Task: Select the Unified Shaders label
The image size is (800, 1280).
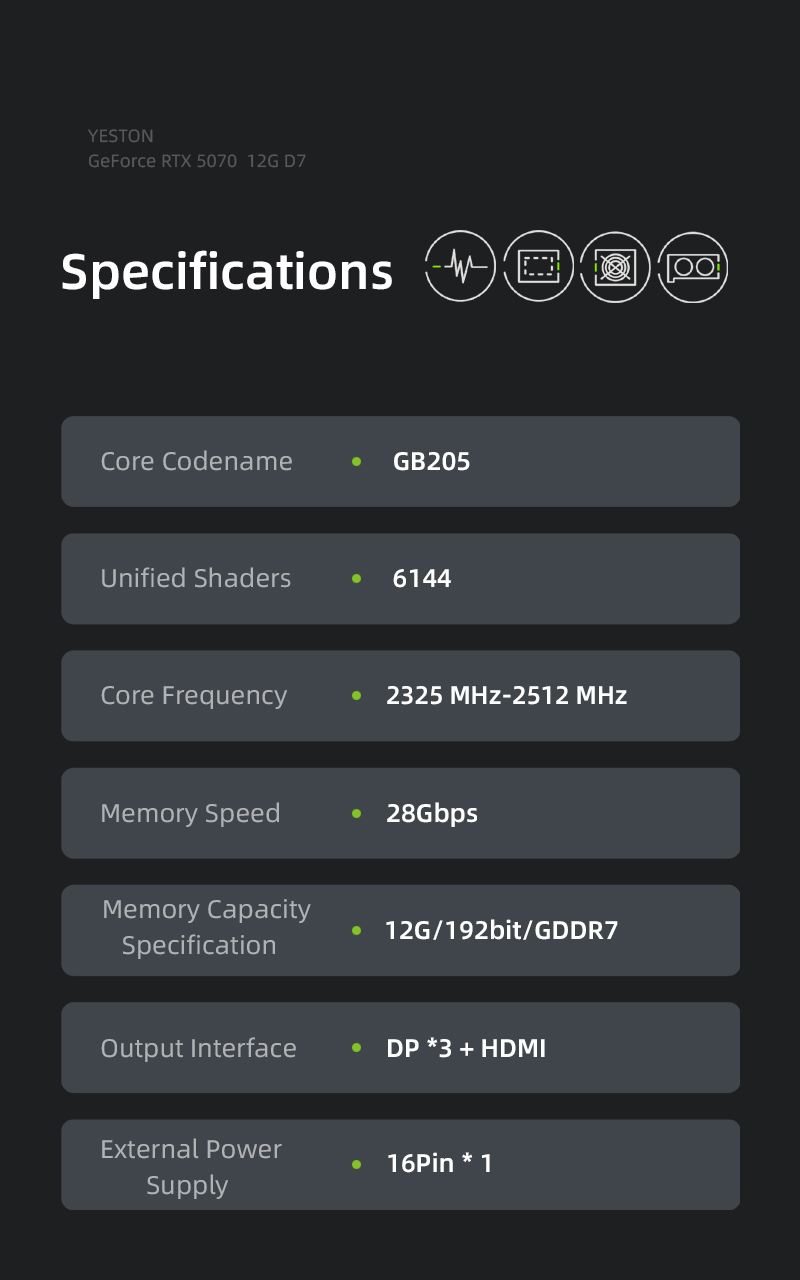Action: coord(195,579)
